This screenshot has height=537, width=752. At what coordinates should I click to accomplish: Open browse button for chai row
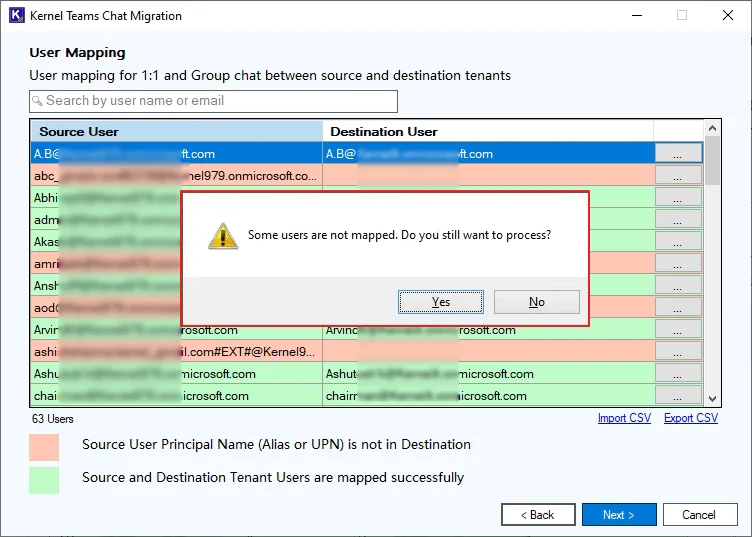(x=678, y=395)
